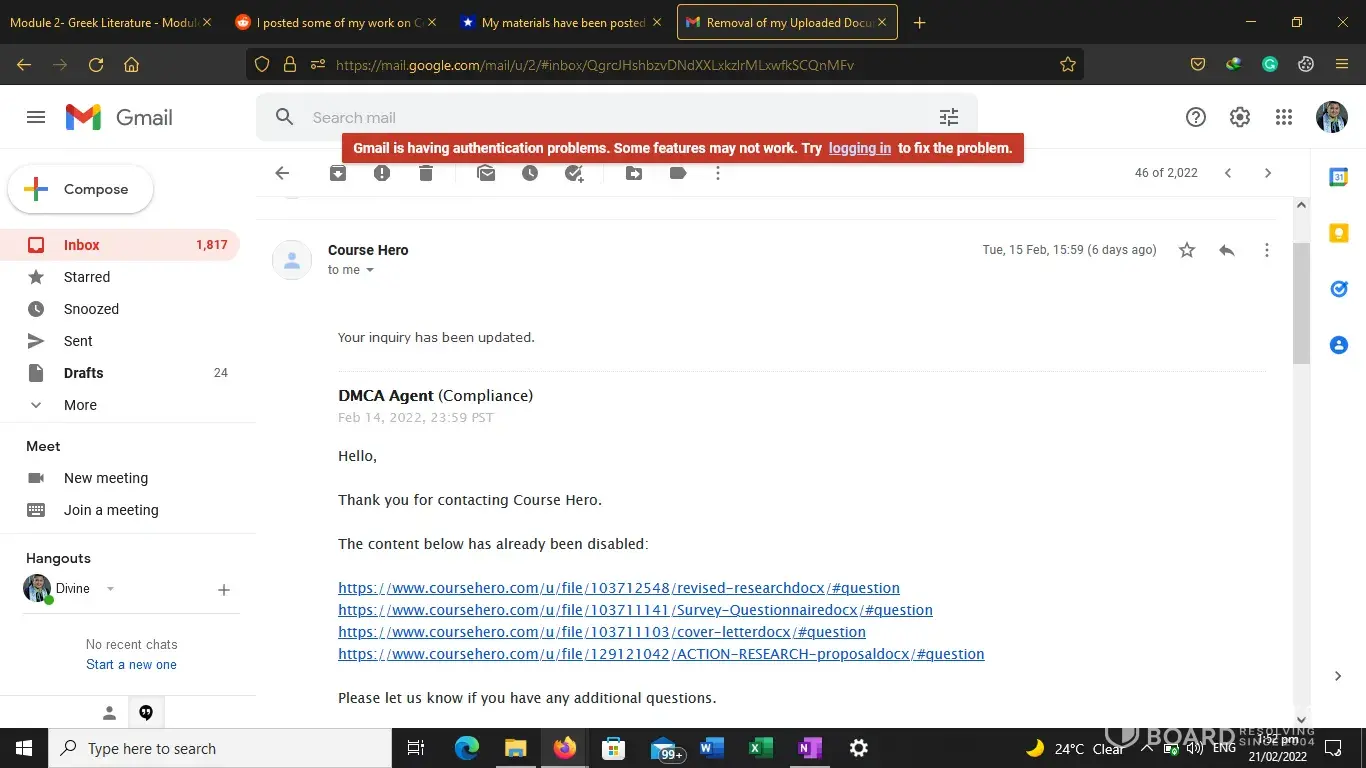Open the Hangouts status dropdown beside Divine
The height and width of the screenshot is (768, 1366).
(x=110, y=589)
